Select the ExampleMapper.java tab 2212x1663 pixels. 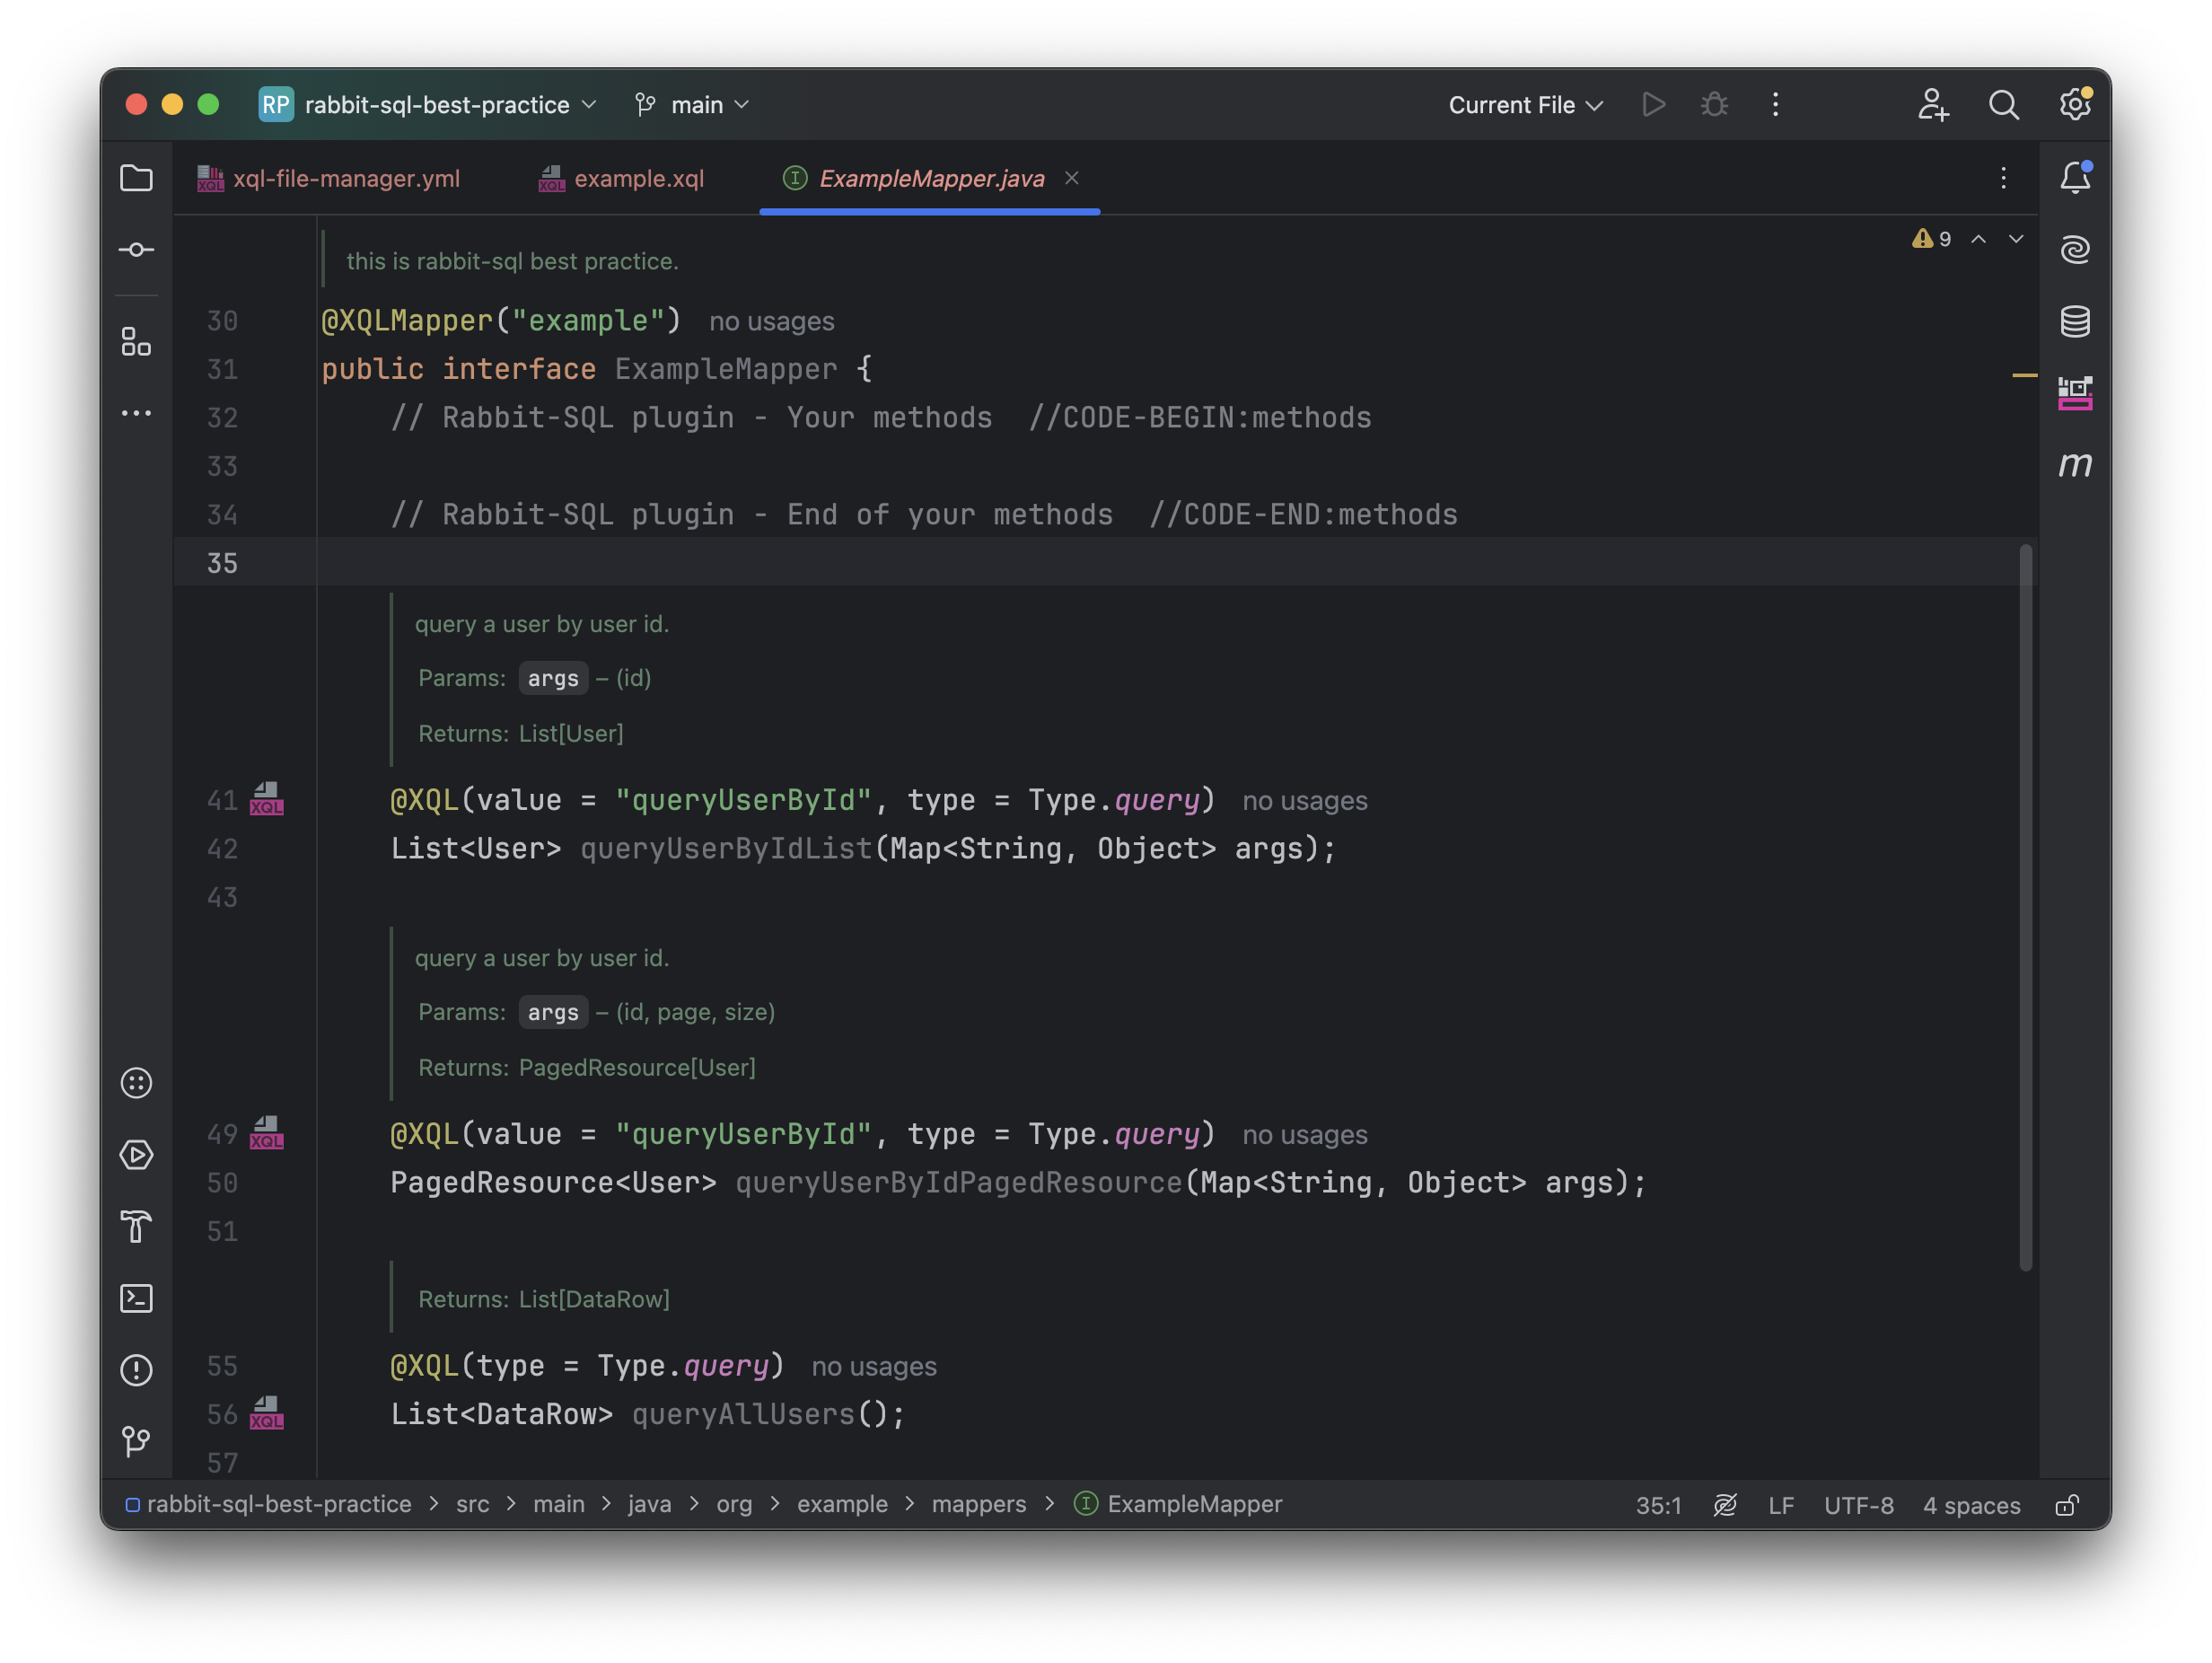931,178
